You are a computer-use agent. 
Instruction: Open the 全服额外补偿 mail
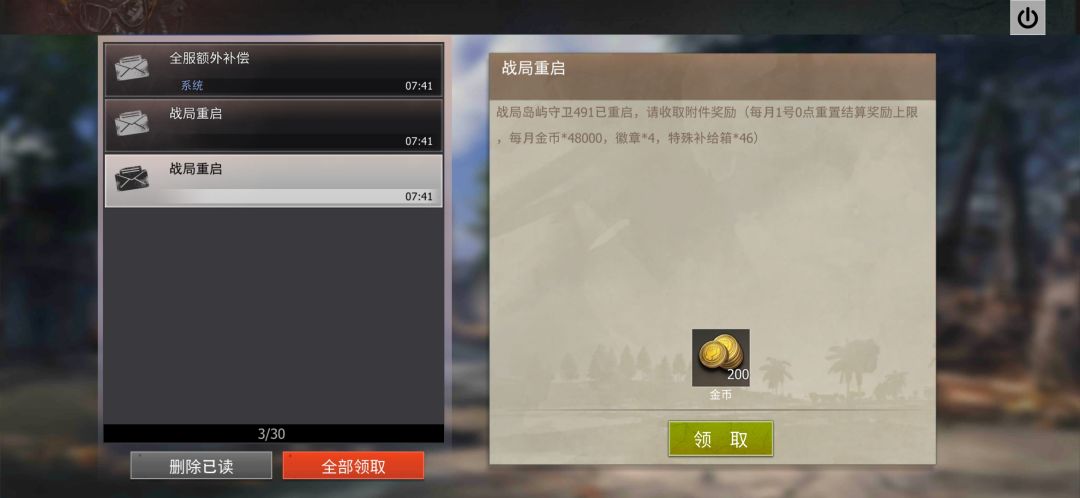tap(273, 70)
